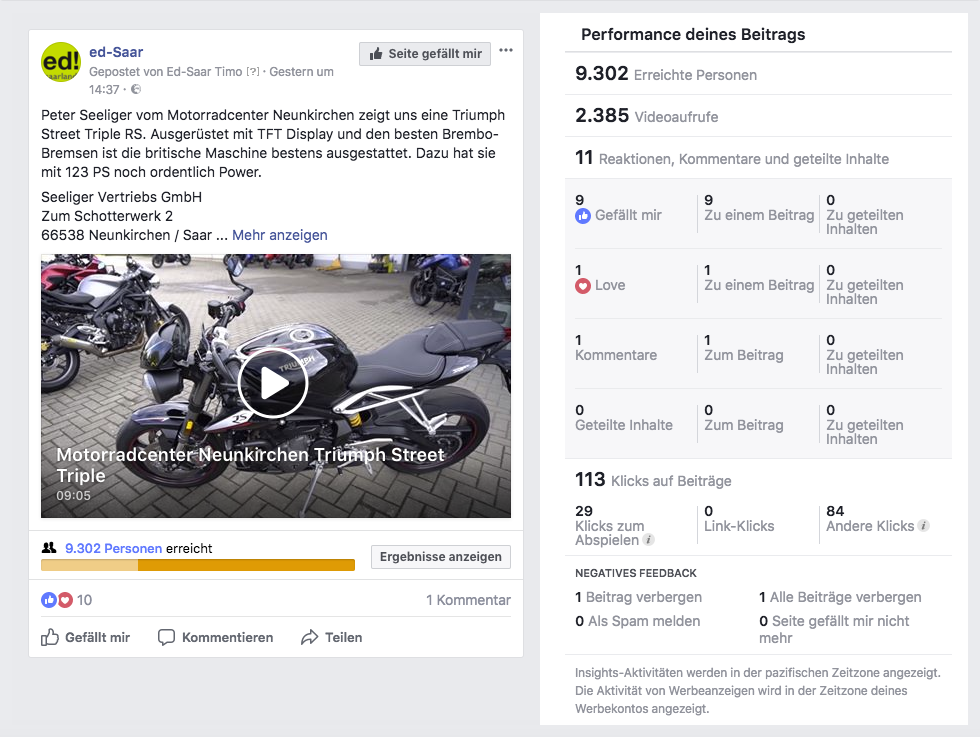Image resolution: width=980 pixels, height=737 pixels.
Task: Click the blue Gefällt mir reaction icon in stats
Action: point(582,216)
